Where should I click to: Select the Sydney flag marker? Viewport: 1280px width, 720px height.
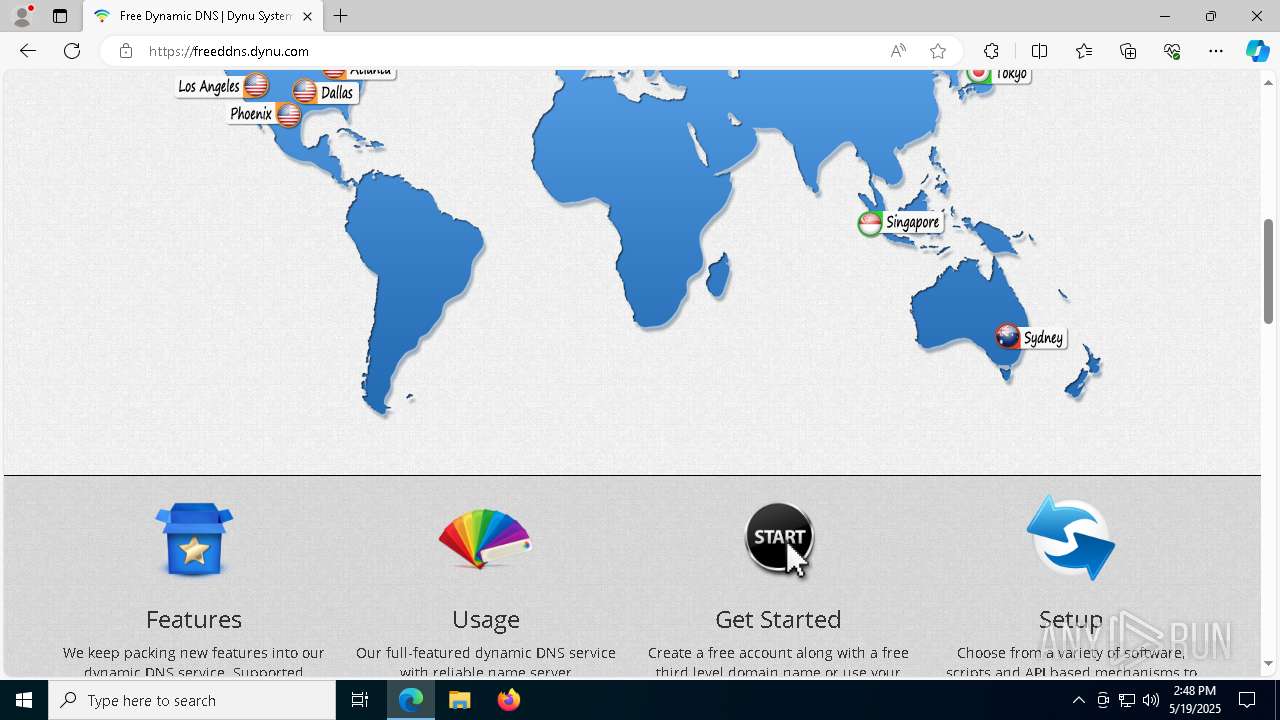(1007, 336)
